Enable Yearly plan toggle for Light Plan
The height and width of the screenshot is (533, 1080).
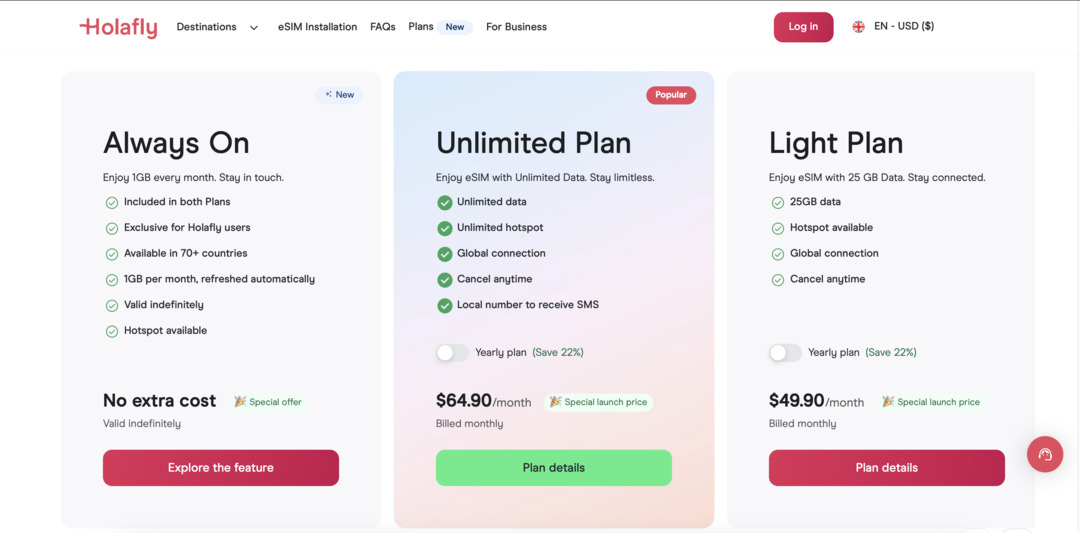coord(785,352)
